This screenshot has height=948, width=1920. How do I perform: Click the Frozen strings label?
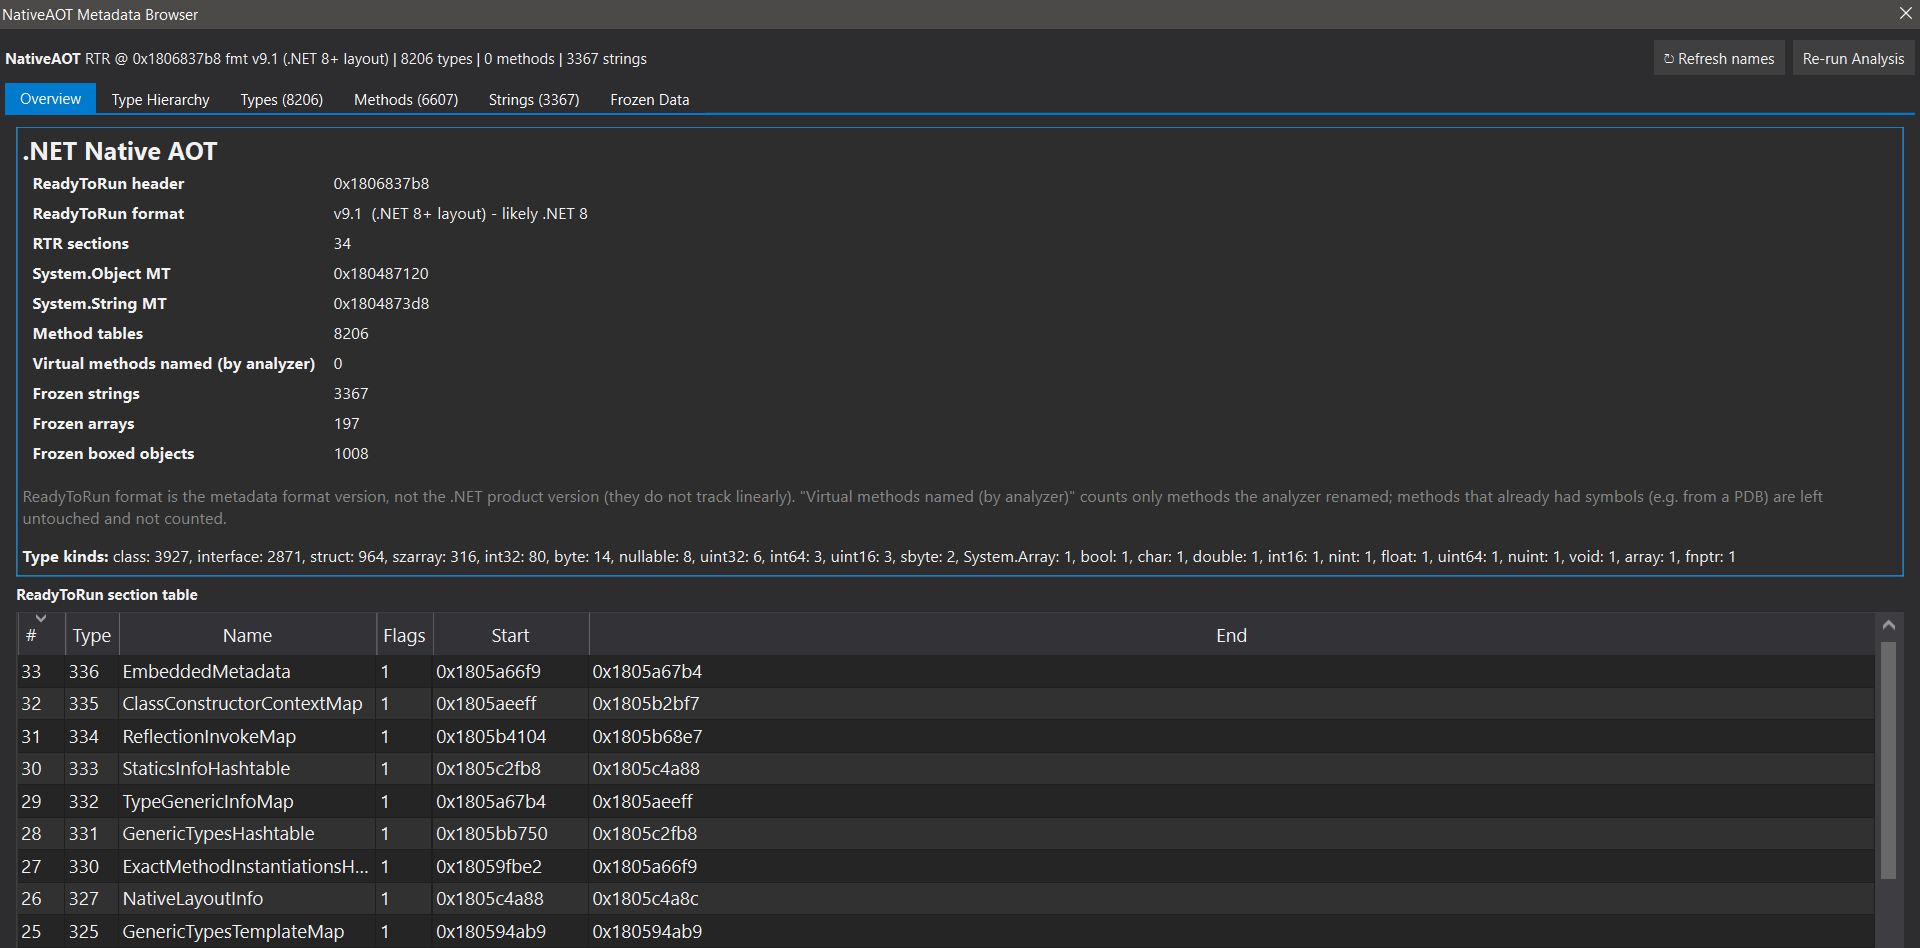(x=86, y=394)
